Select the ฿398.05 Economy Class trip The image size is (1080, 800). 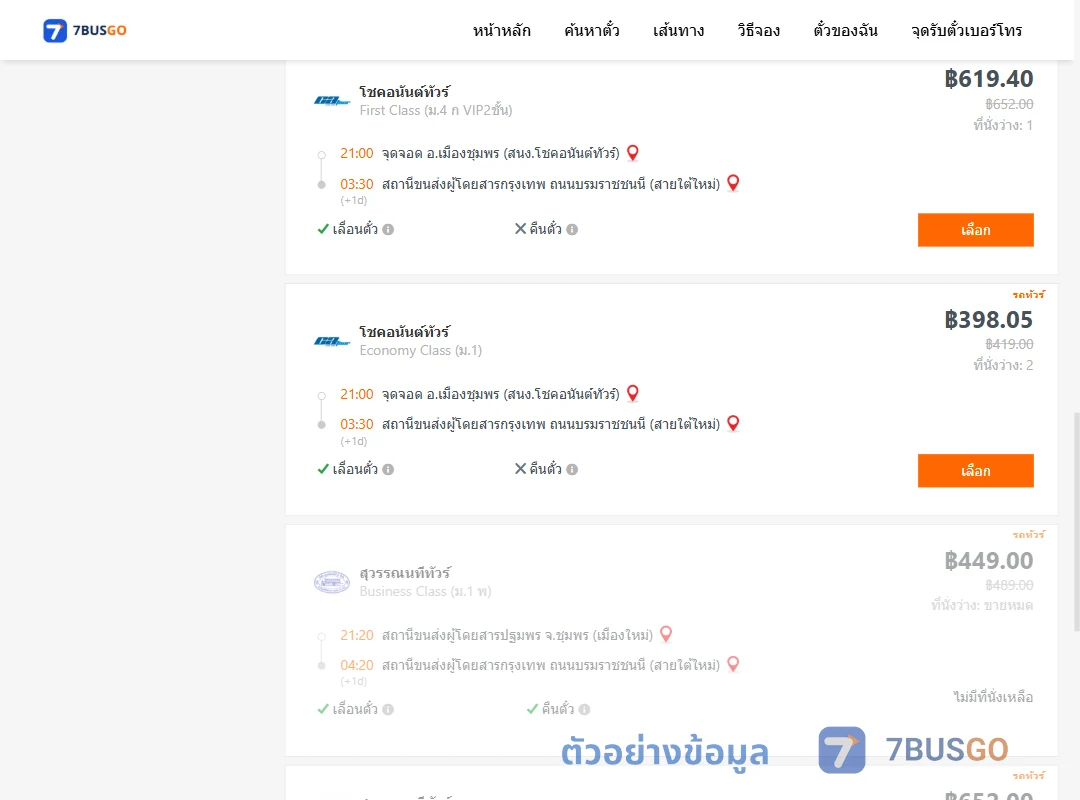click(x=975, y=471)
